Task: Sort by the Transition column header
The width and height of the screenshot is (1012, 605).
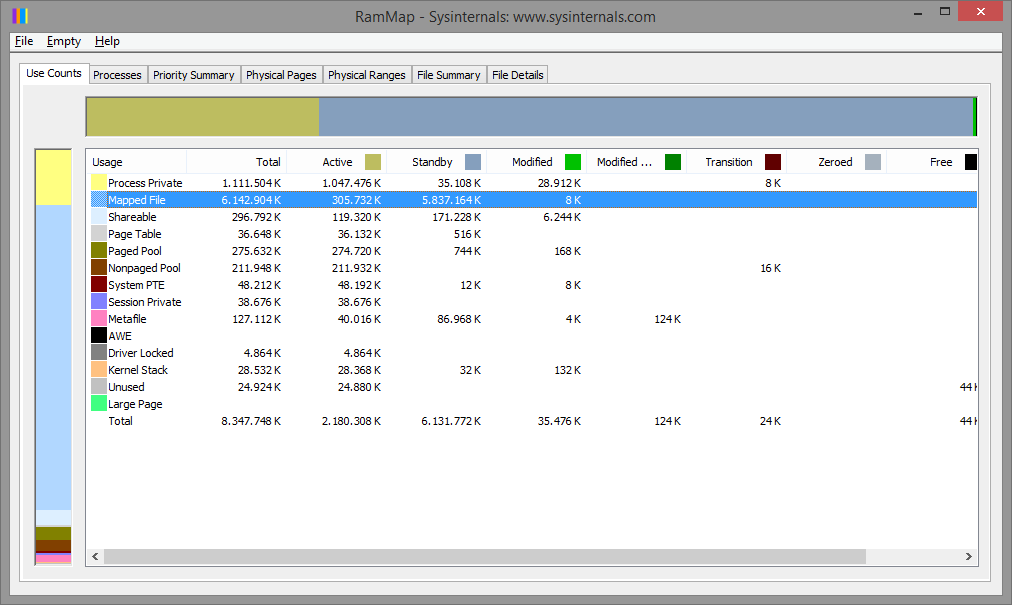Action: [x=737, y=162]
